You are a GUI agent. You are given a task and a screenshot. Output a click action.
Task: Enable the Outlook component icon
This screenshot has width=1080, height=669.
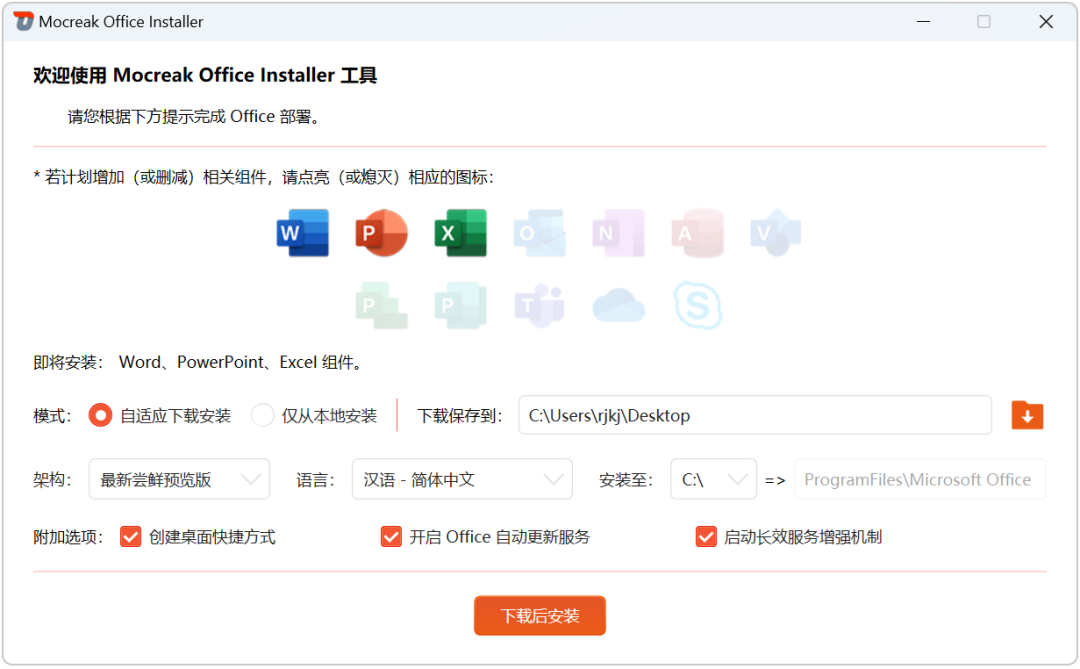[x=539, y=233]
